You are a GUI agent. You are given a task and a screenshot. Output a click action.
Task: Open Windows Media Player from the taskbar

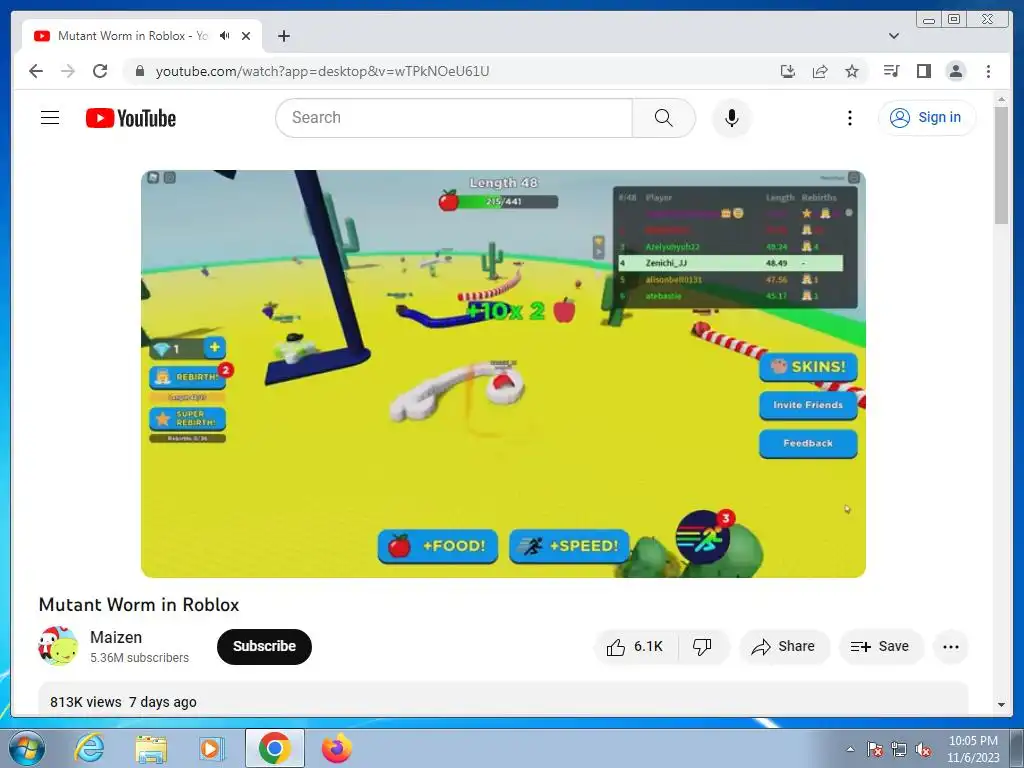(212, 748)
